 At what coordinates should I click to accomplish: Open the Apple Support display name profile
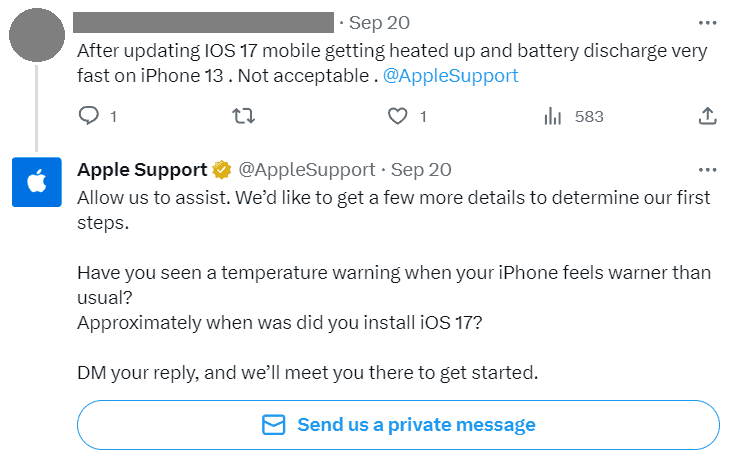point(142,170)
